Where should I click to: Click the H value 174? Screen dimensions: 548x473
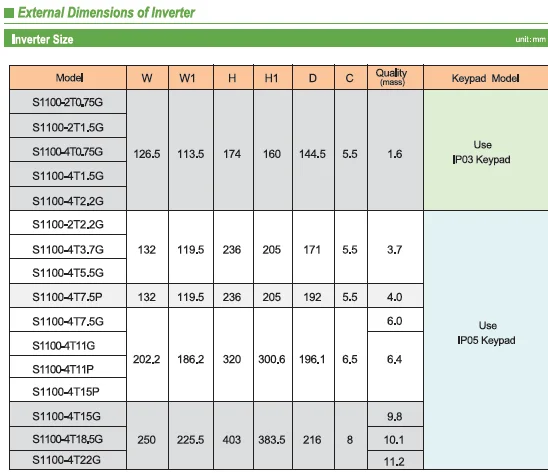tap(232, 154)
